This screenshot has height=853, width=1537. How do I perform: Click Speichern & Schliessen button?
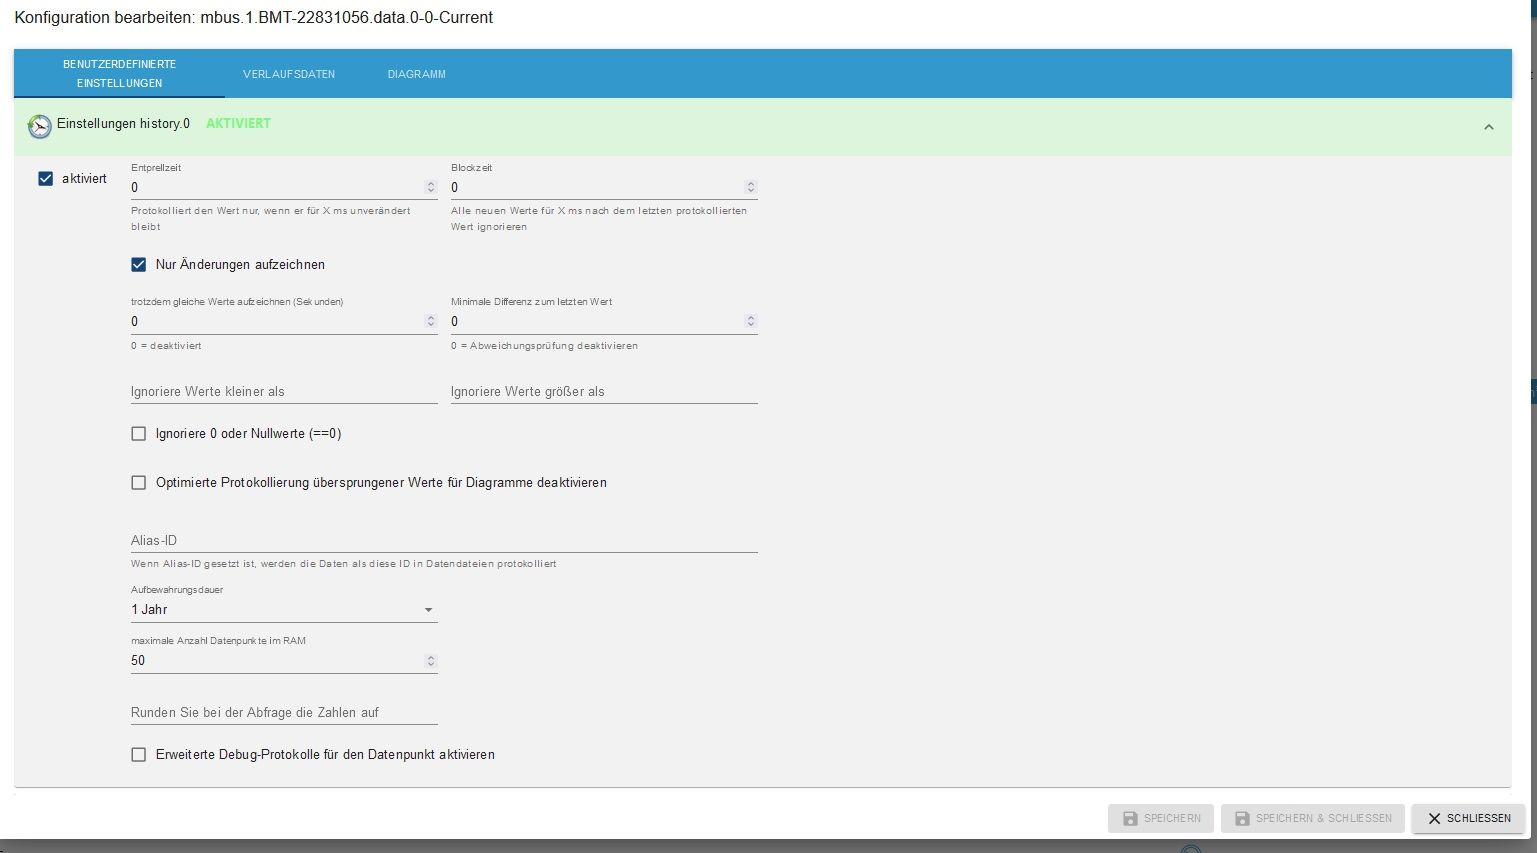[1312, 818]
